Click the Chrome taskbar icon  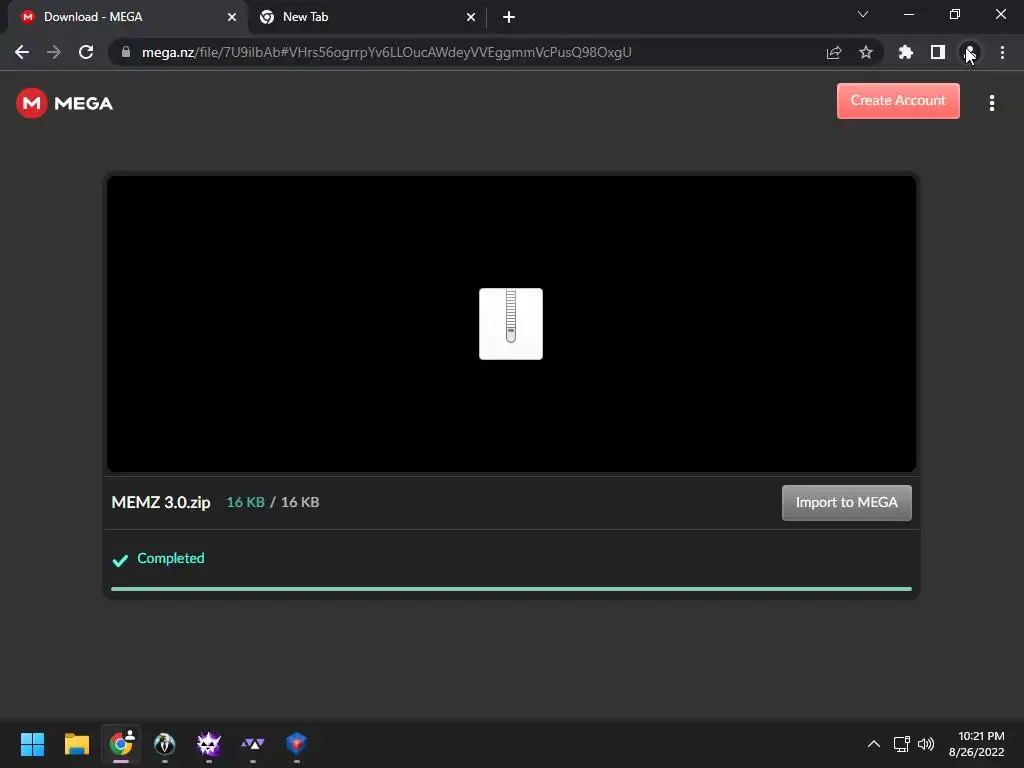(x=121, y=744)
